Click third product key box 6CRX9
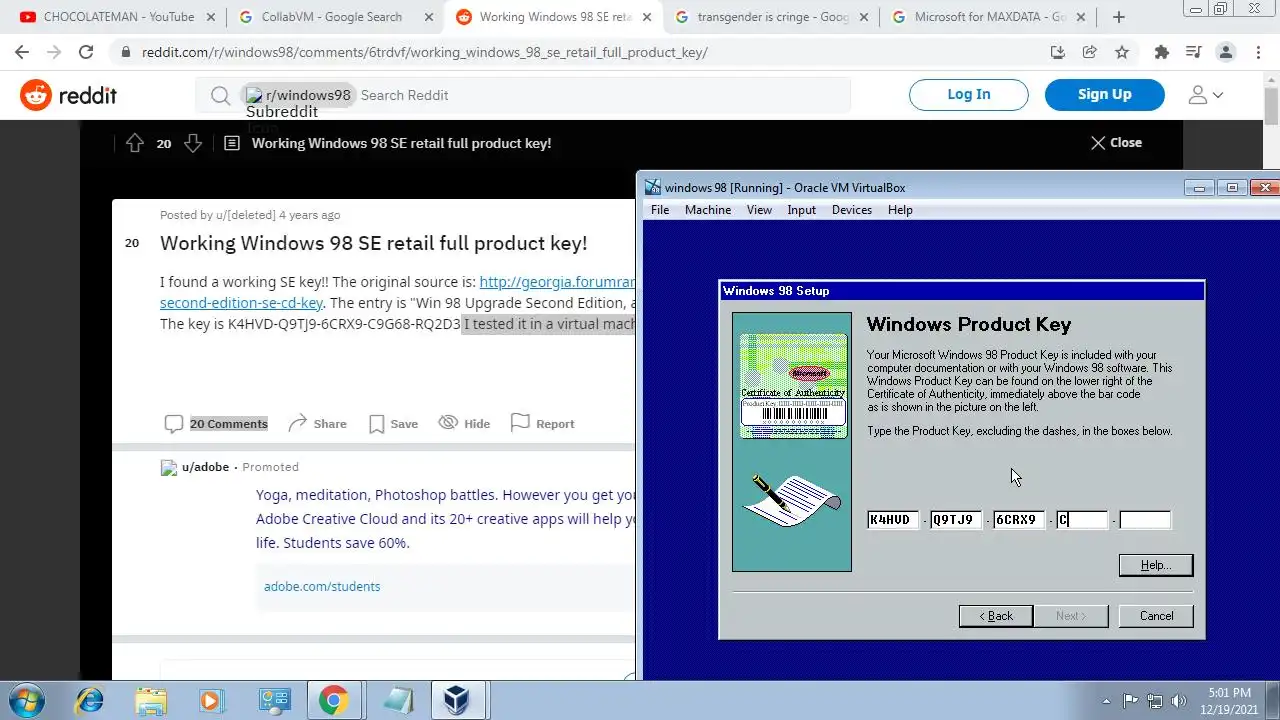 click(x=1018, y=520)
